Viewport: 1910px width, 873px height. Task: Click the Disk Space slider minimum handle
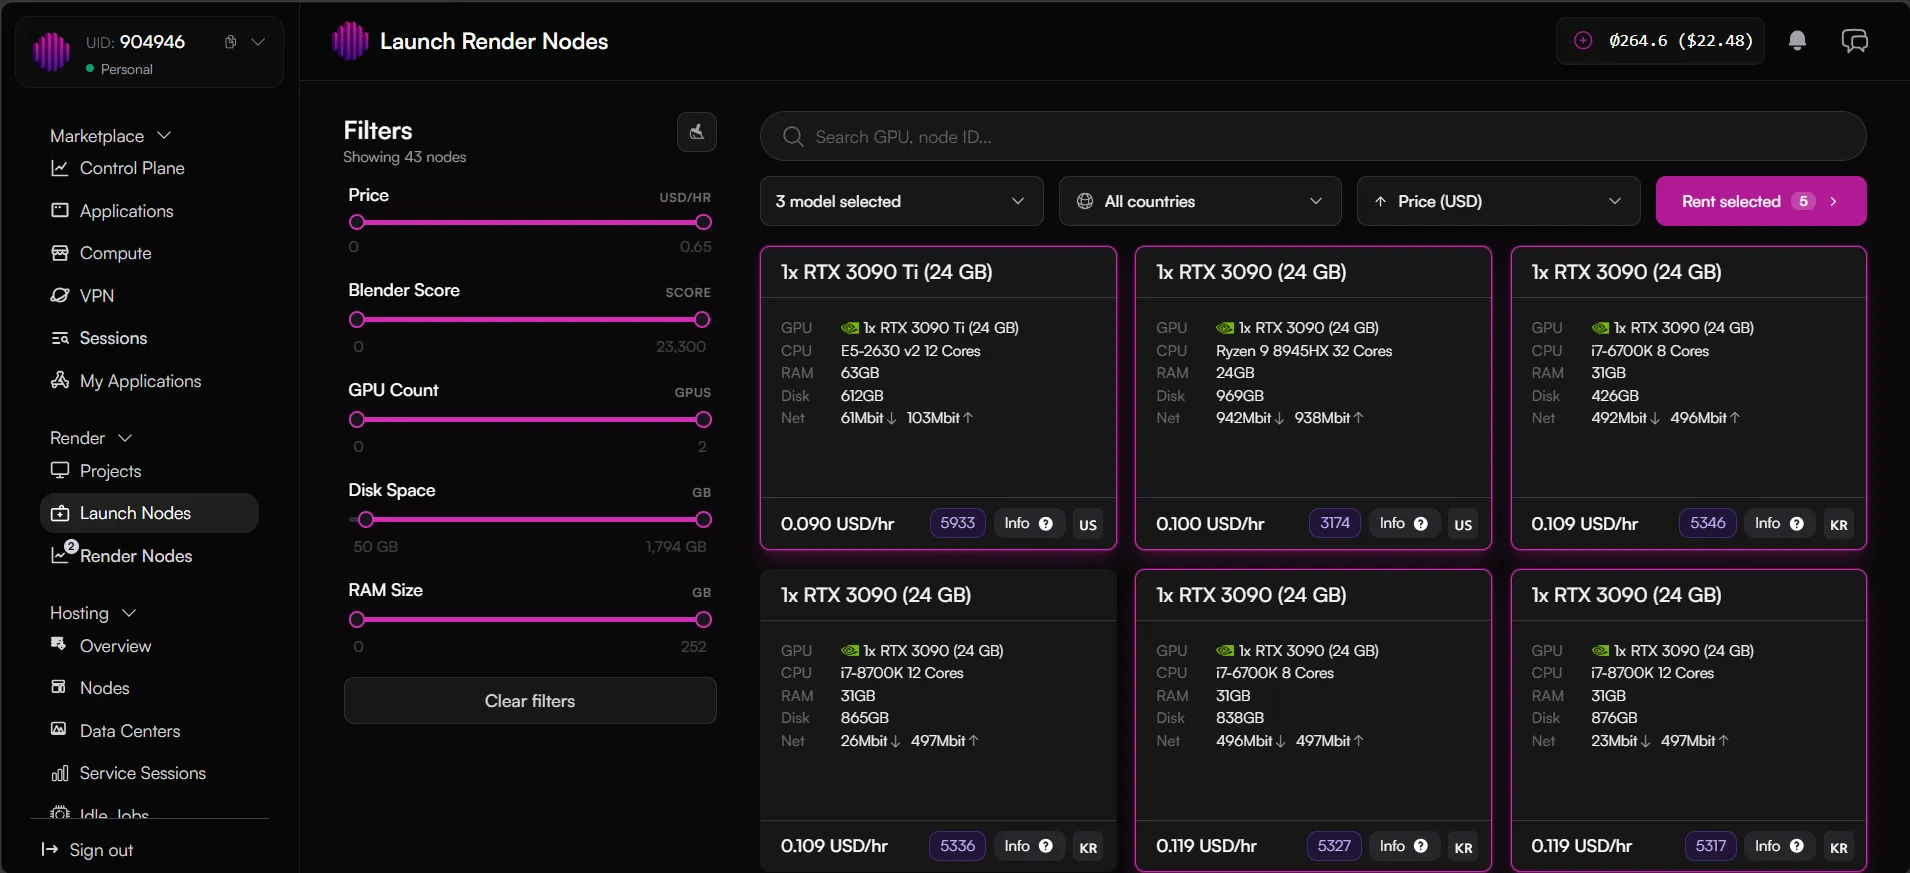pos(366,519)
